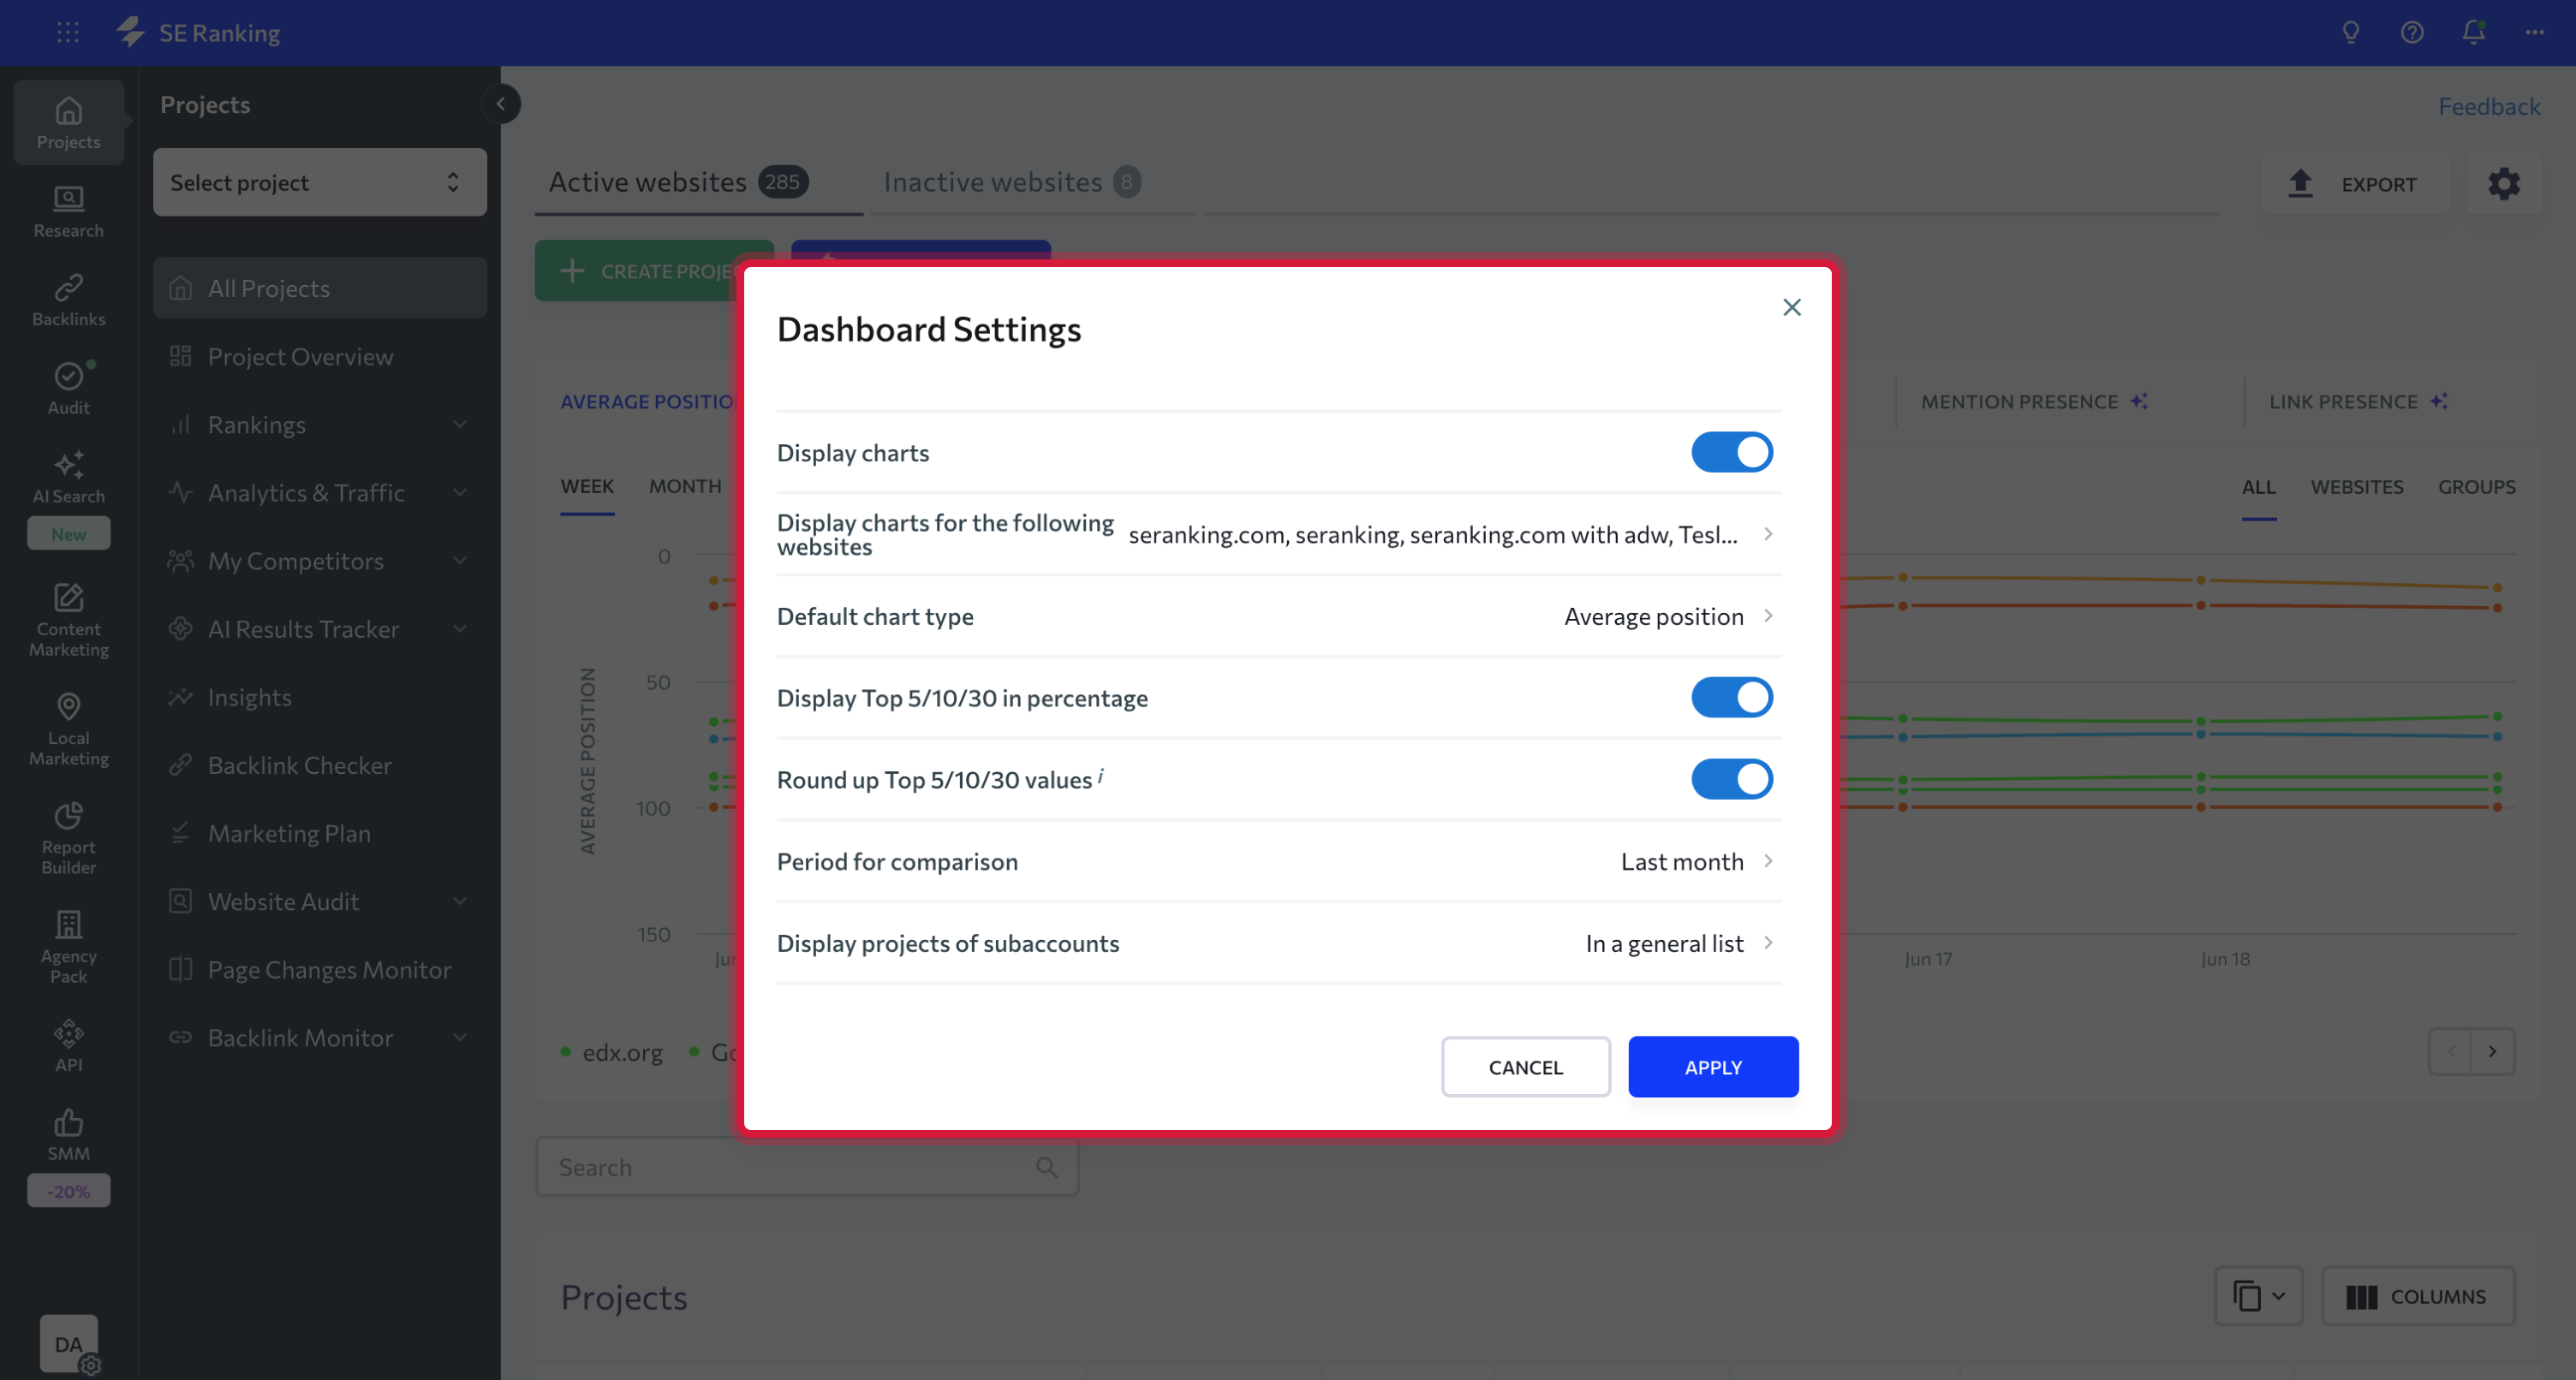Open Backlinks in left rail

pyautogui.click(x=69, y=300)
